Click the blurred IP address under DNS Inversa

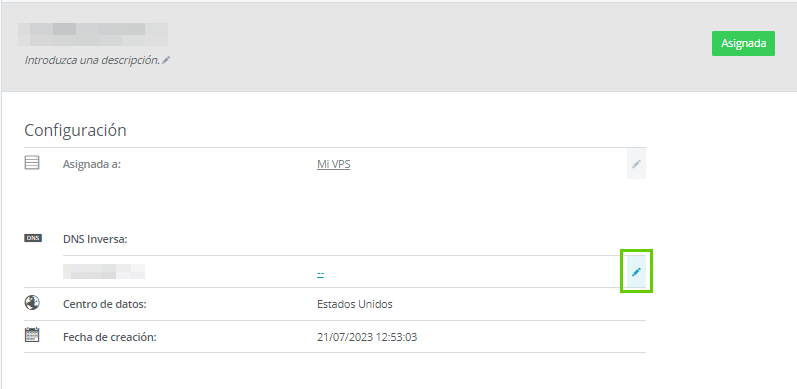click(x=104, y=272)
